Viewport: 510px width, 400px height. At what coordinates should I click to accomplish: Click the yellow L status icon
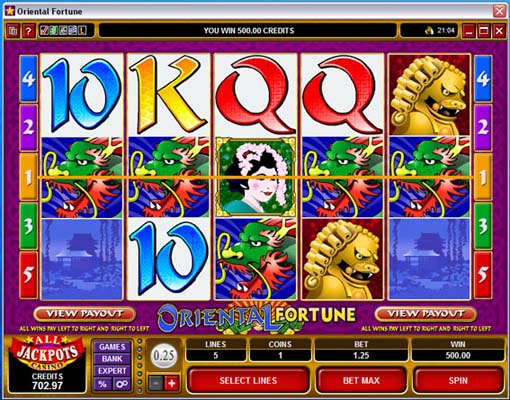click(x=82, y=31)
